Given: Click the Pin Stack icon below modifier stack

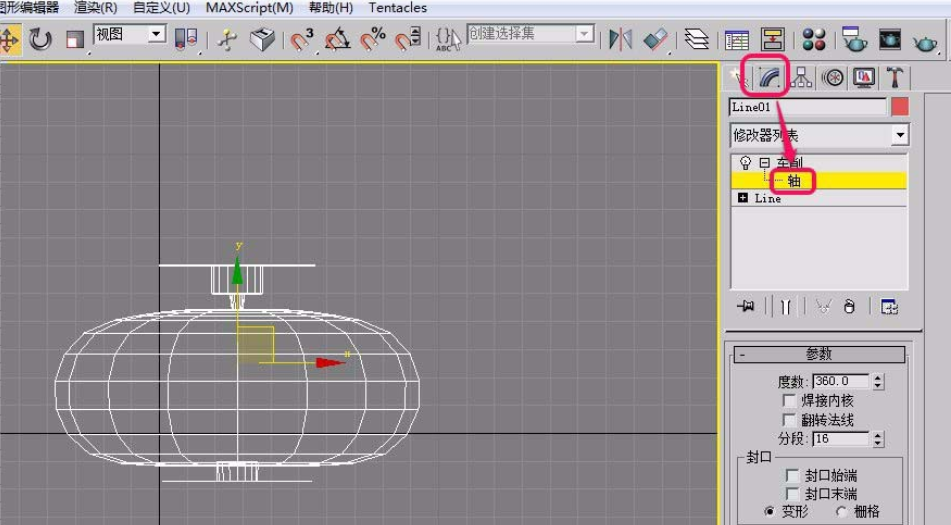Looking at the screenshot, I should click(x=745, y=307).
